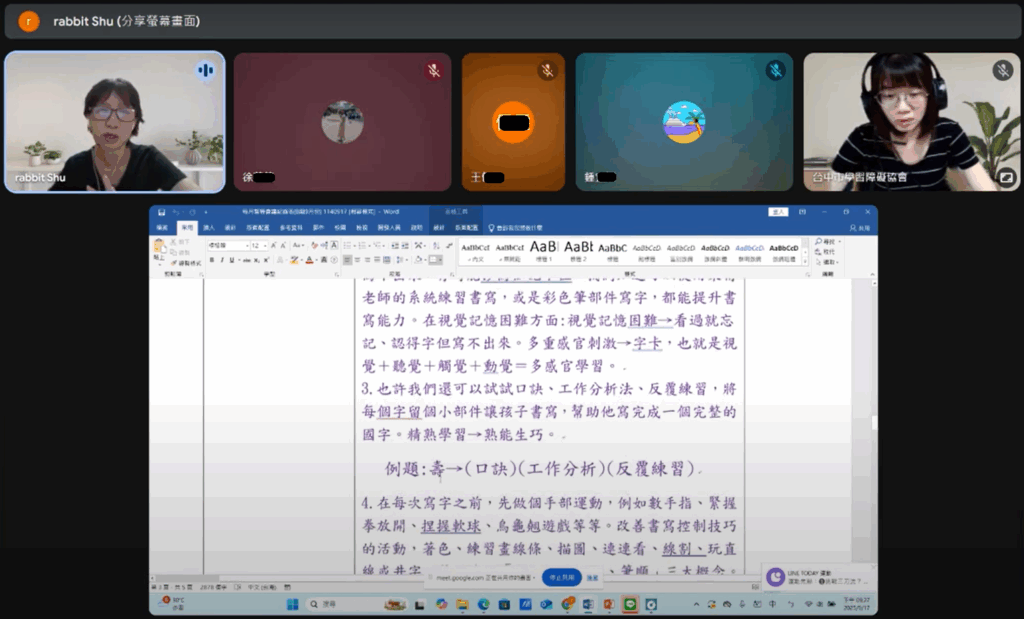
Task: Click muted mic icon on beach avatar tile
Action: pos(775,71)
